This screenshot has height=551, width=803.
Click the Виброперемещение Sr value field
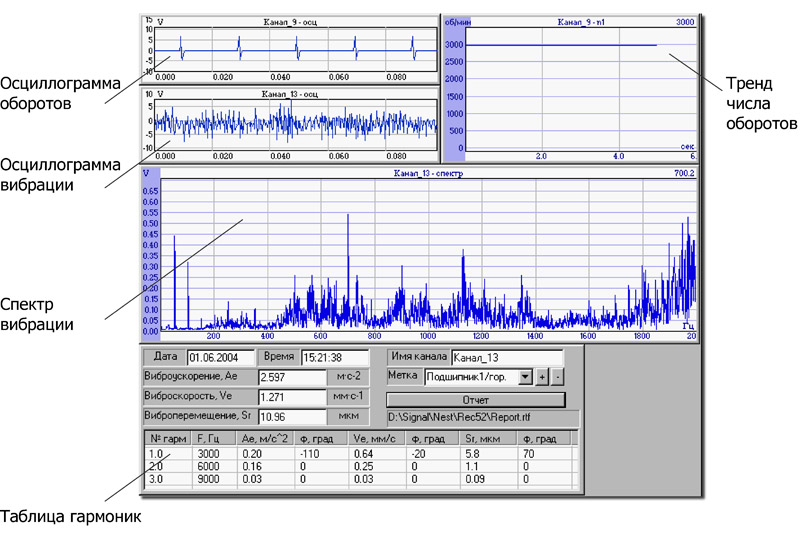[x=292, y=416]
